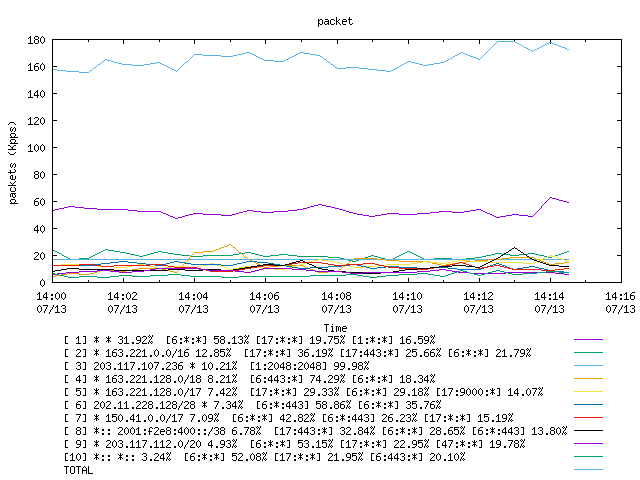Click the y-axis value 40
Image resolution: width=640 pixels, height=480 pixels.
pos(39,229)
